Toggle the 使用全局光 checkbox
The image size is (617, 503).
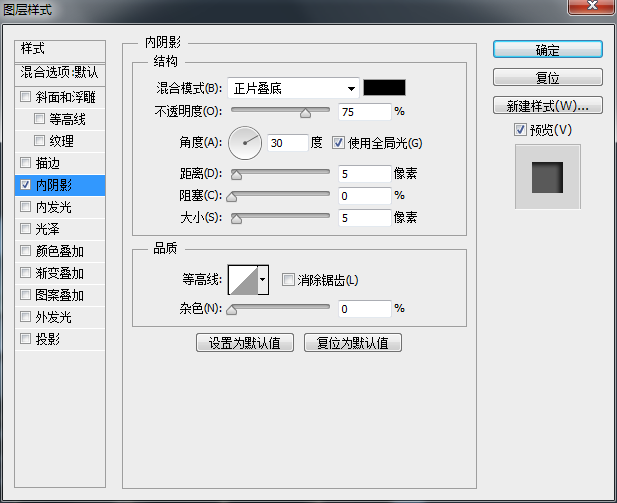(x=338, y=142)
